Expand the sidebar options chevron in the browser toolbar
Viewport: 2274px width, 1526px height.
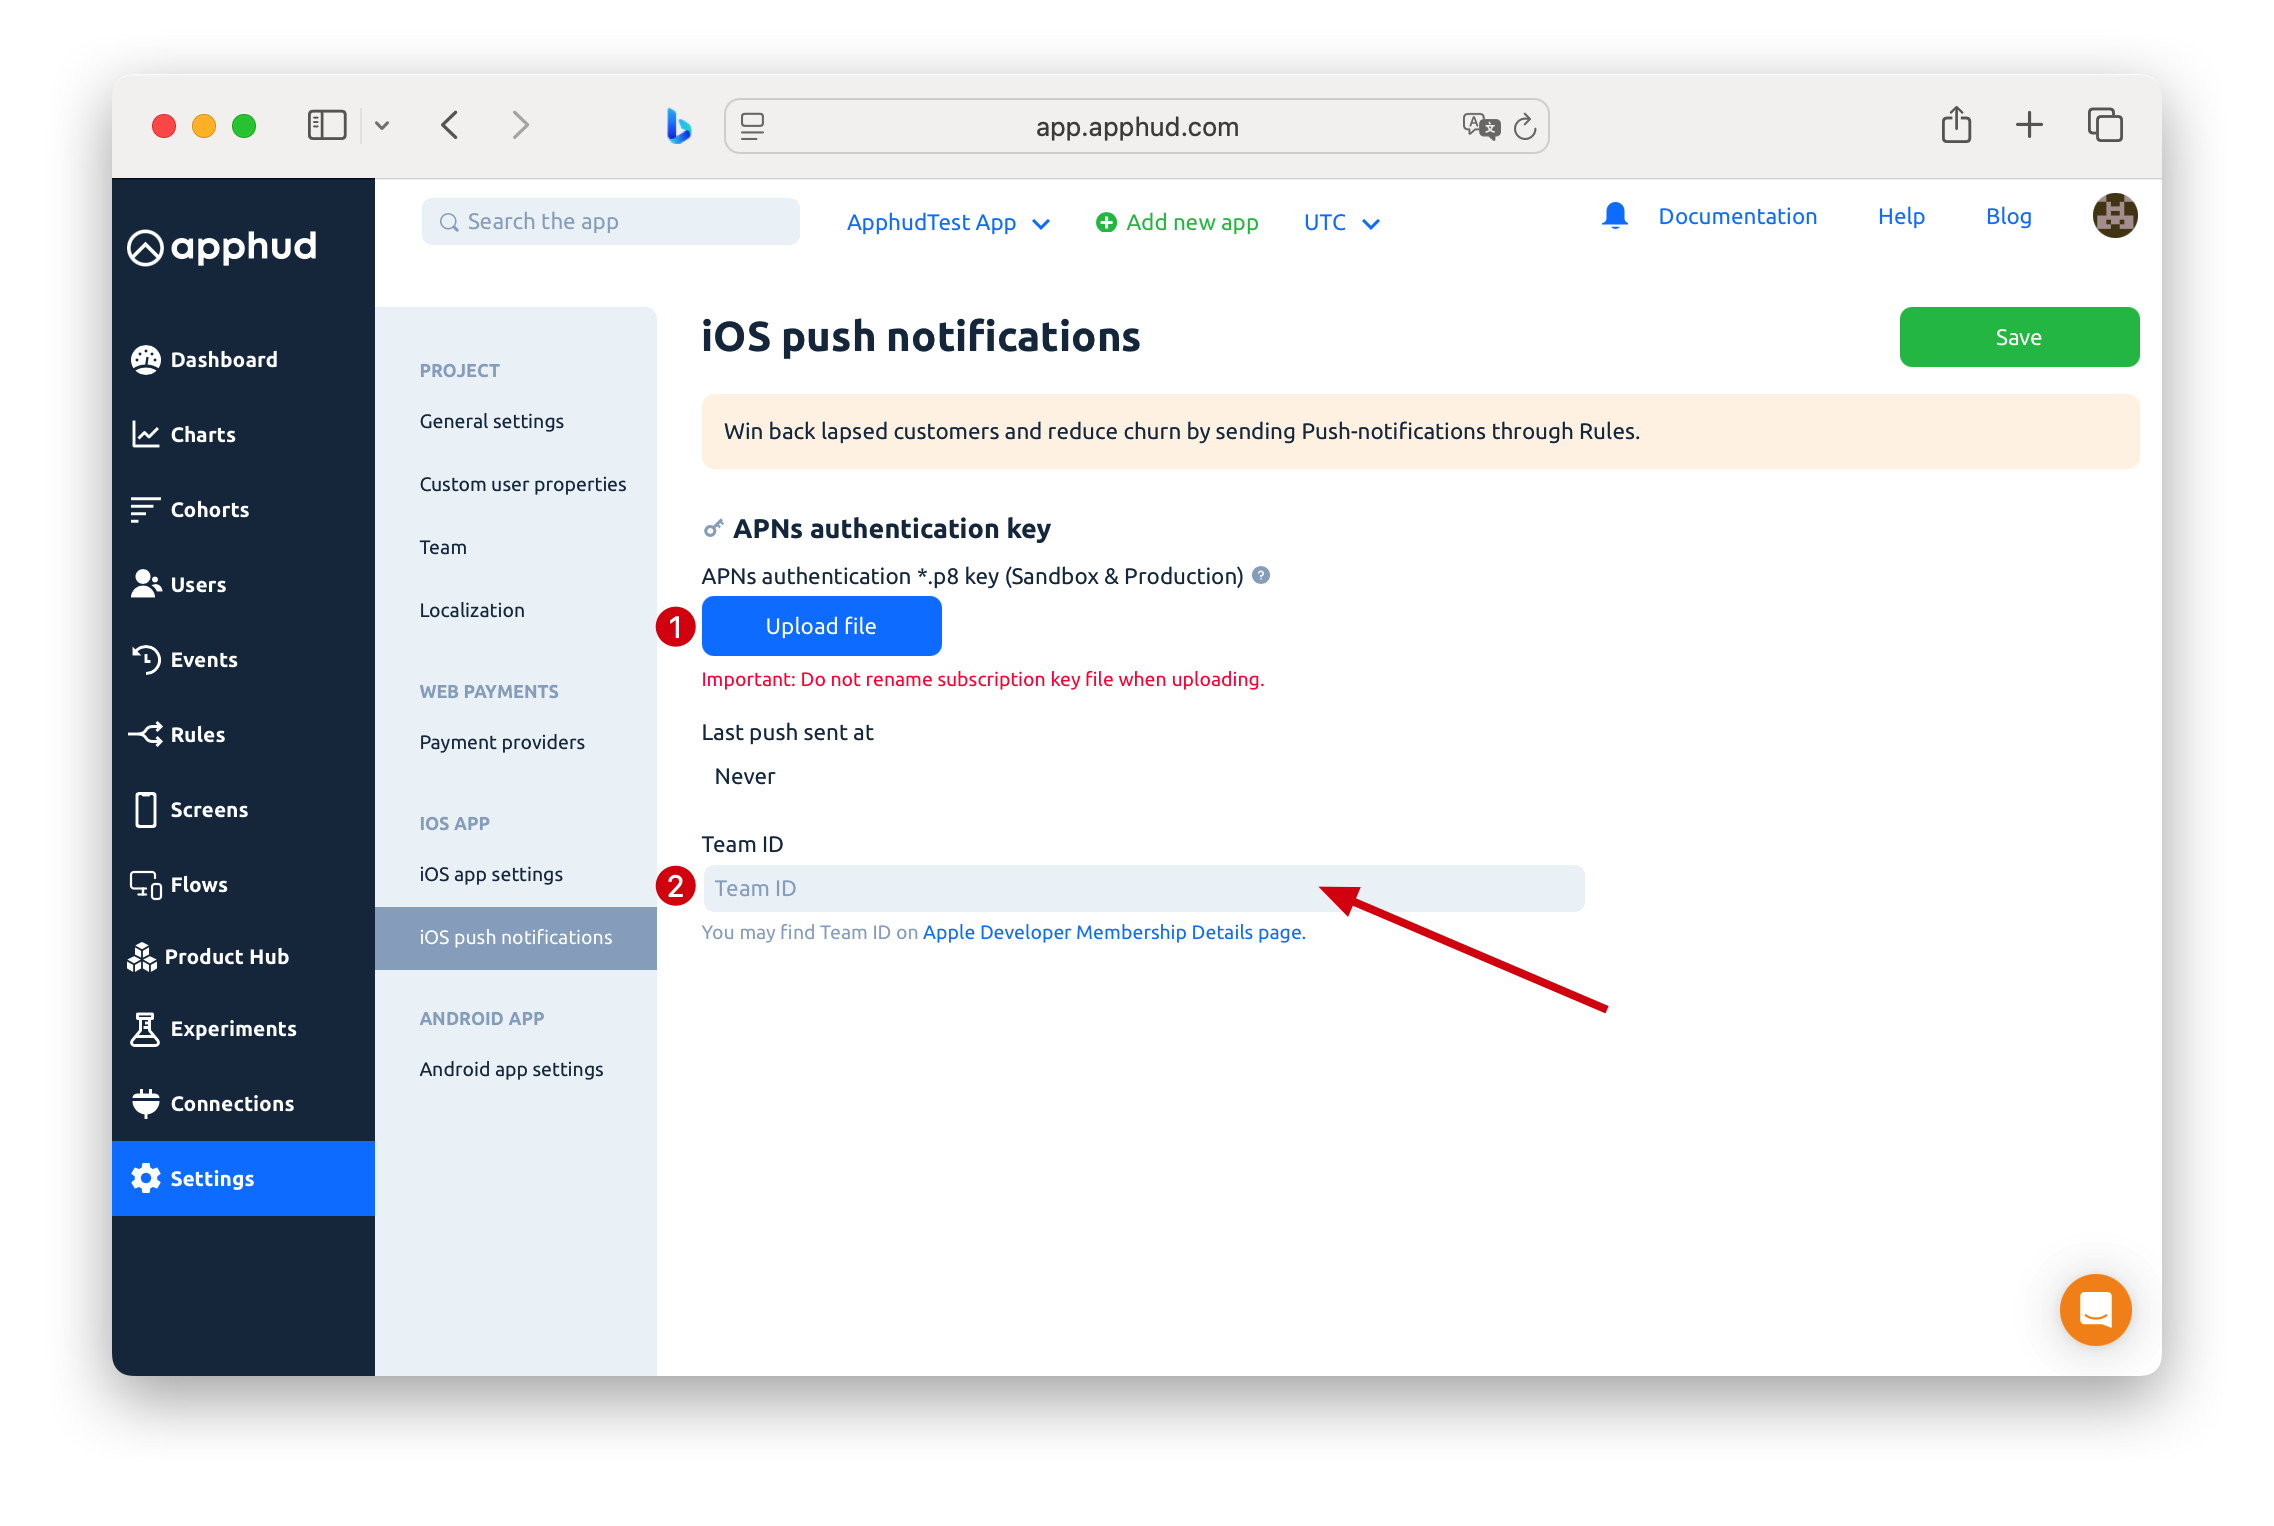[x=383, y=125]
